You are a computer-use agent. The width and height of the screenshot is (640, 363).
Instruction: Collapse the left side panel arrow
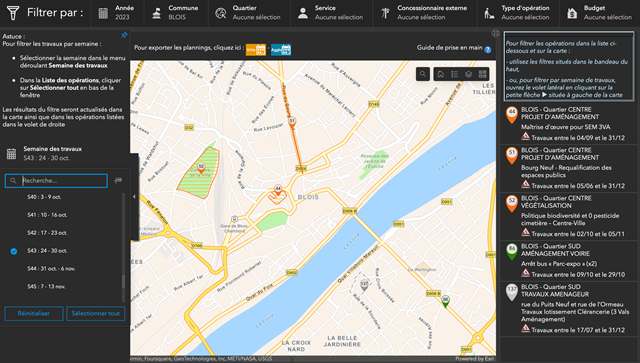134,197
